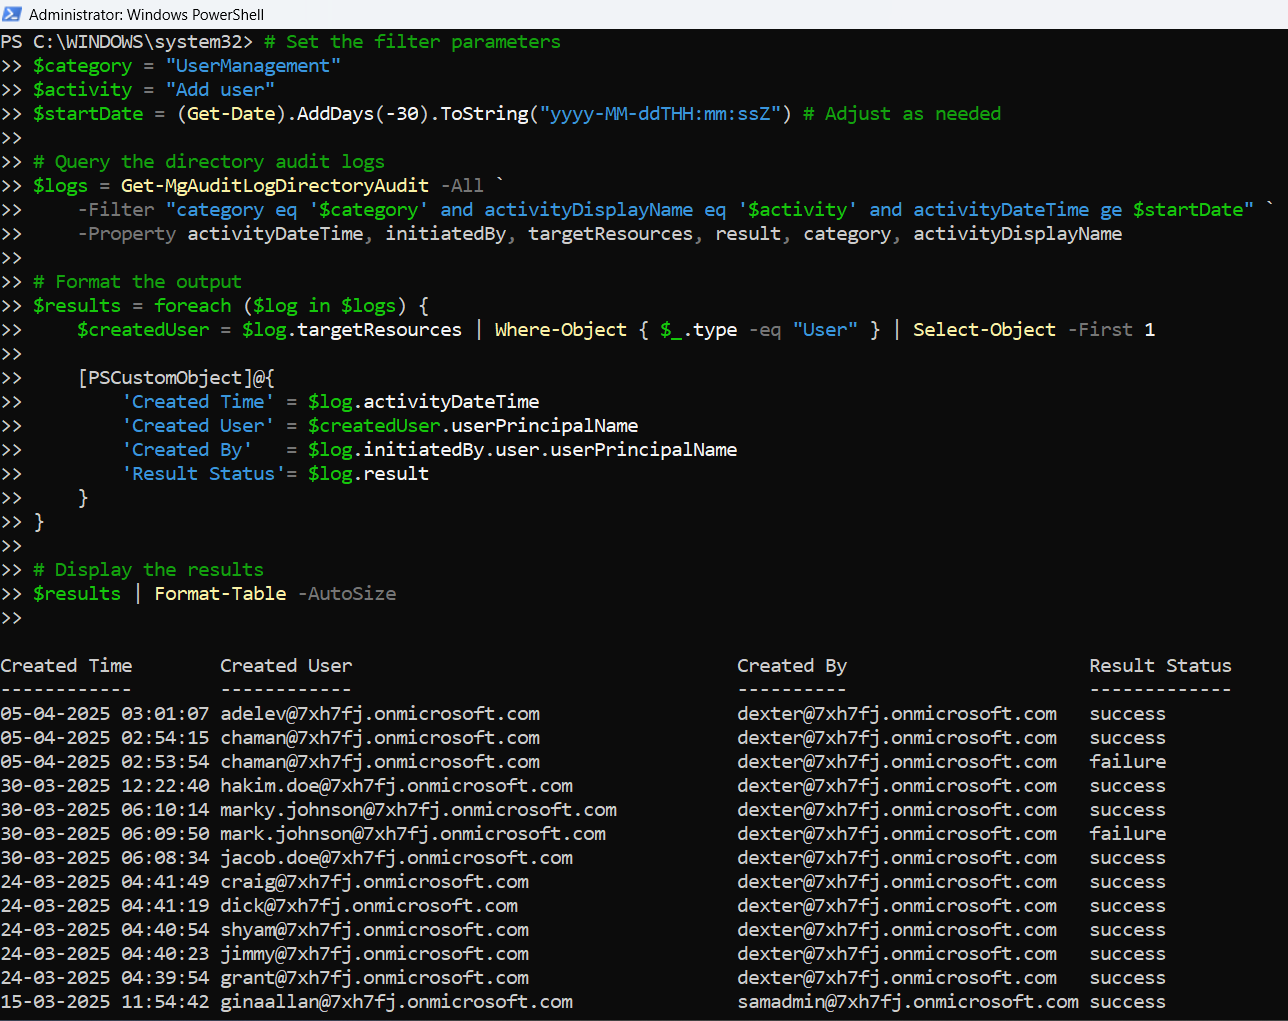Image resolution: width=1288 pixels, height=1021 pixels.
Task: Click mark.johnson@7xh7fj.onmicrosoft.com user
Action: pyautogui.click(x=413, y=834)
